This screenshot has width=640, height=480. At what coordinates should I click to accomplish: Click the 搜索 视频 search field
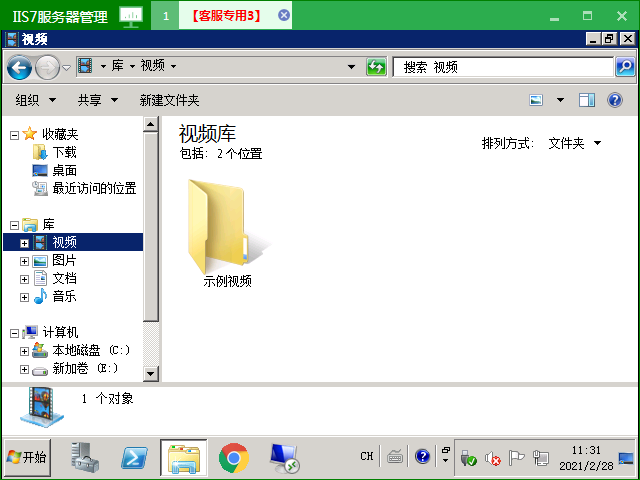[503, 67]
